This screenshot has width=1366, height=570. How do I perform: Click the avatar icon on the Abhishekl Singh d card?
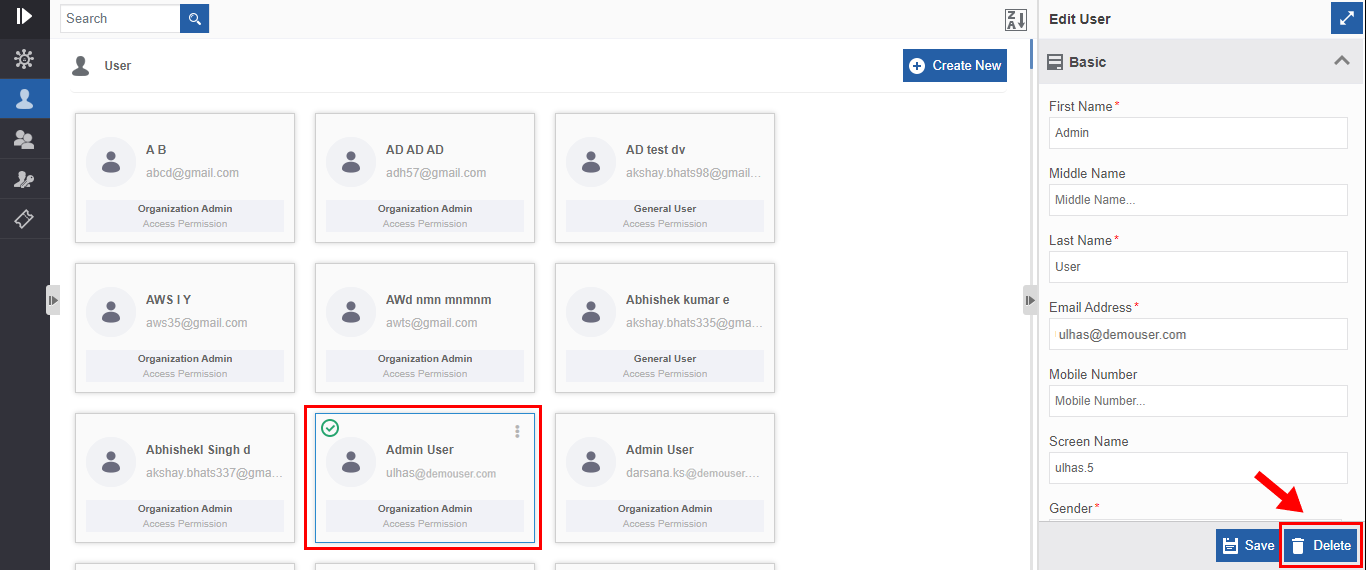111,462
